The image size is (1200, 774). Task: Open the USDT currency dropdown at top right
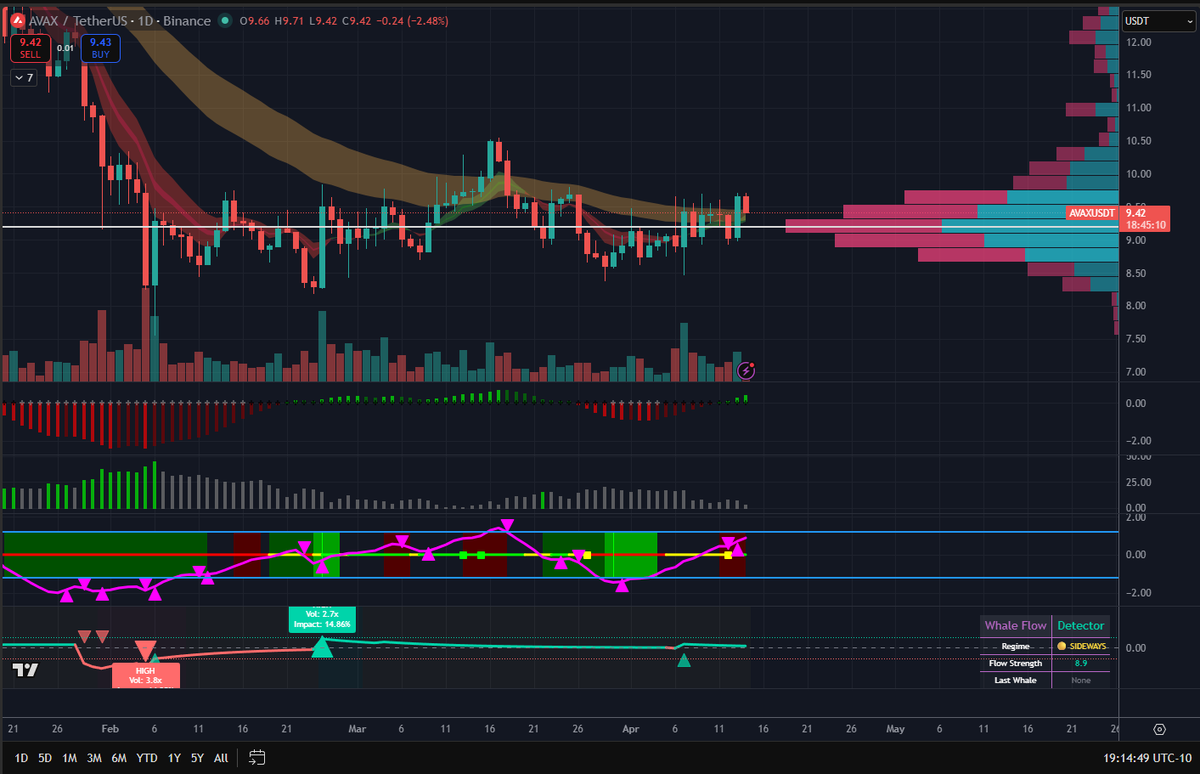(1157, 20)
